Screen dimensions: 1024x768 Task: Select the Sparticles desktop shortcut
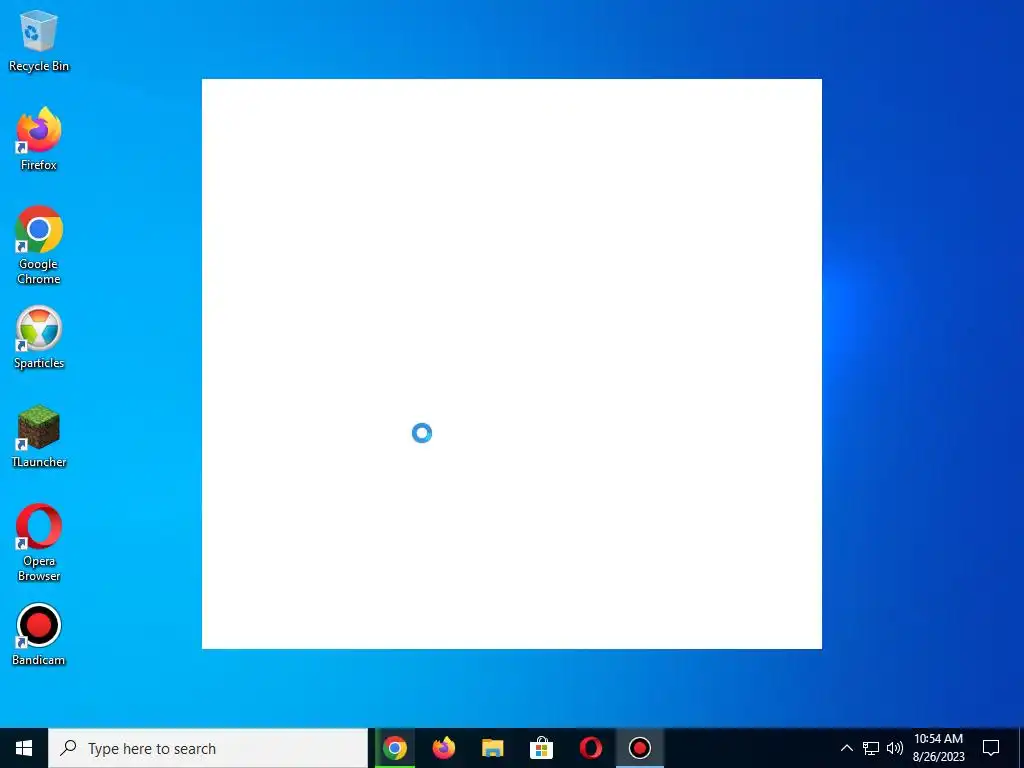pyautogui.click(x=39, y=338)
